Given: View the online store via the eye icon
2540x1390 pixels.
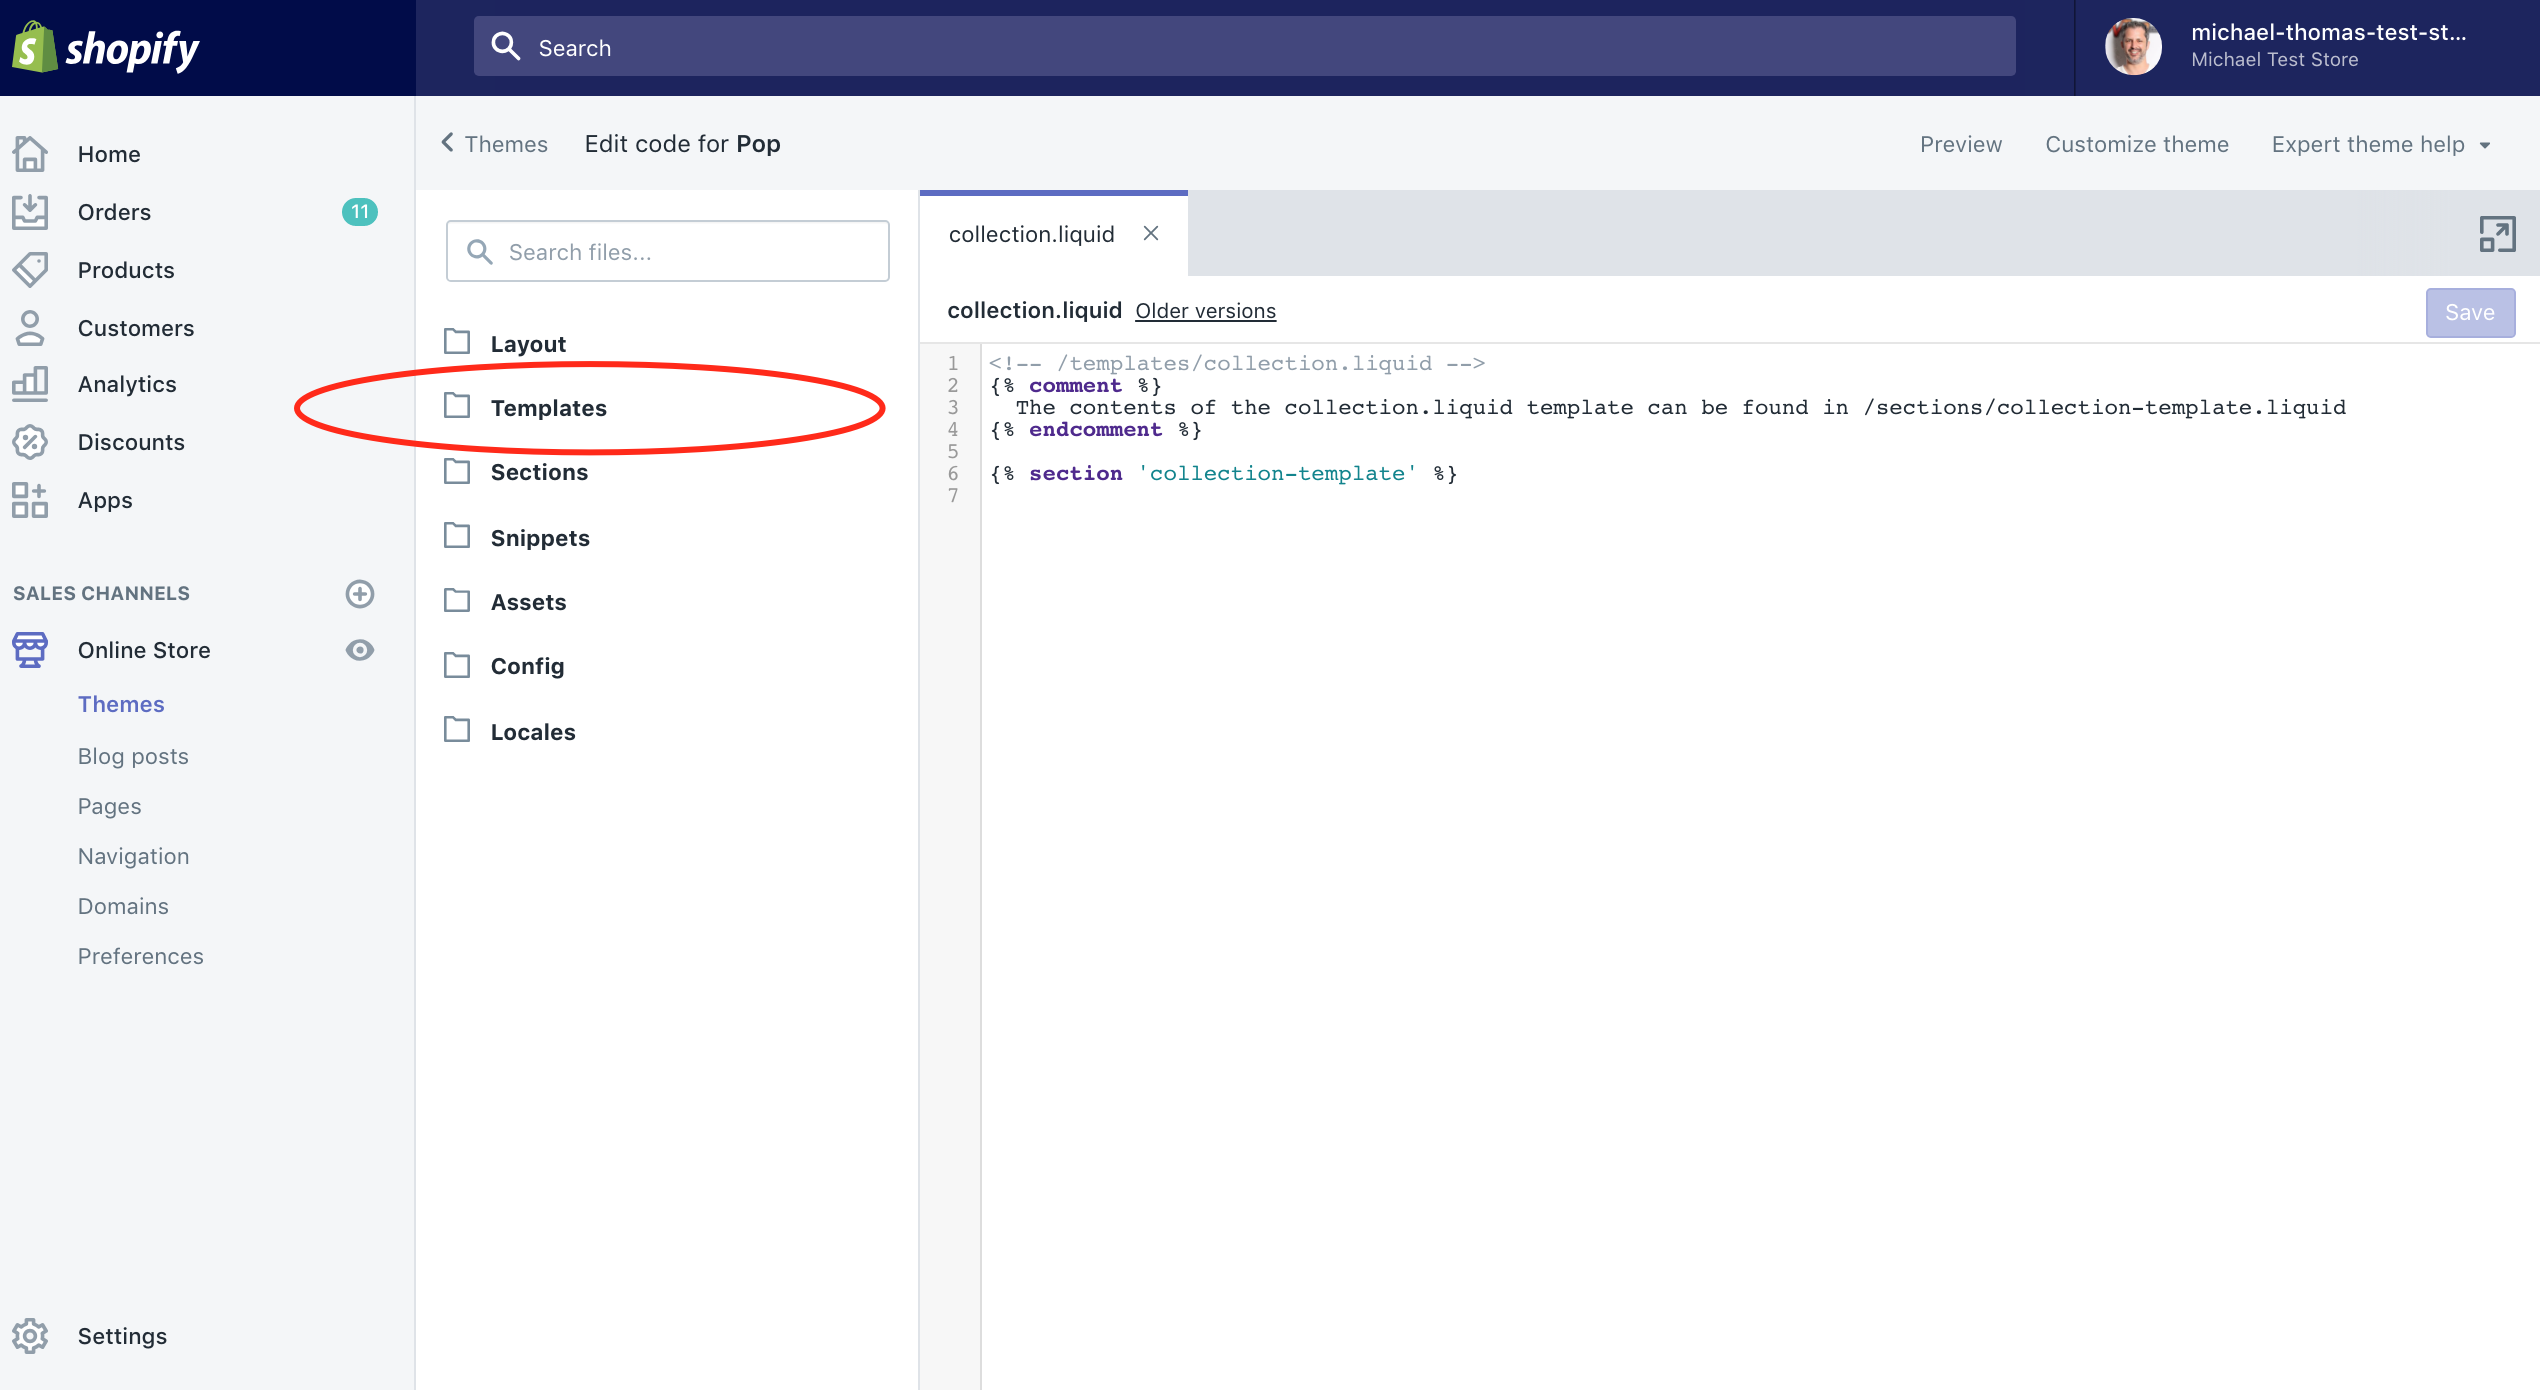Looking at the screenshot, I should point(360,650).
